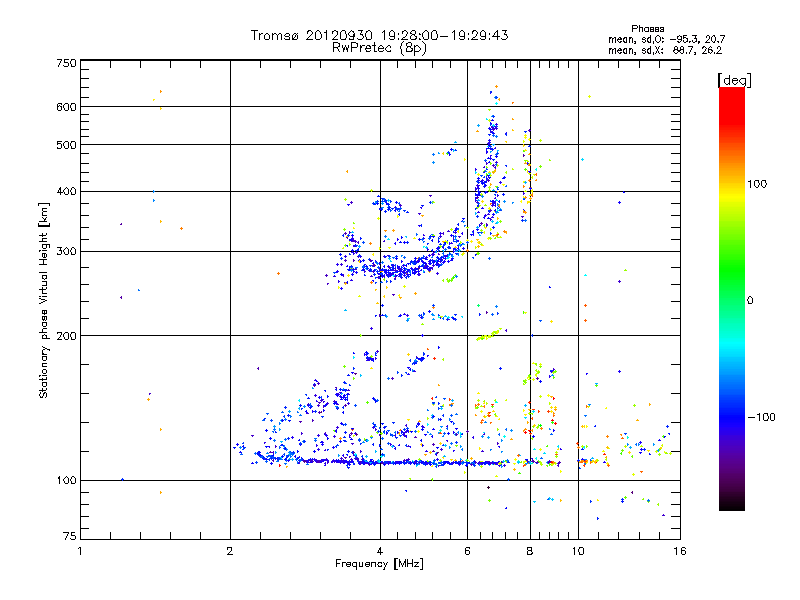This screenshot has width=800, height=600.
Task: Click the x-axis label '2'
Action: tap(230, 551)
